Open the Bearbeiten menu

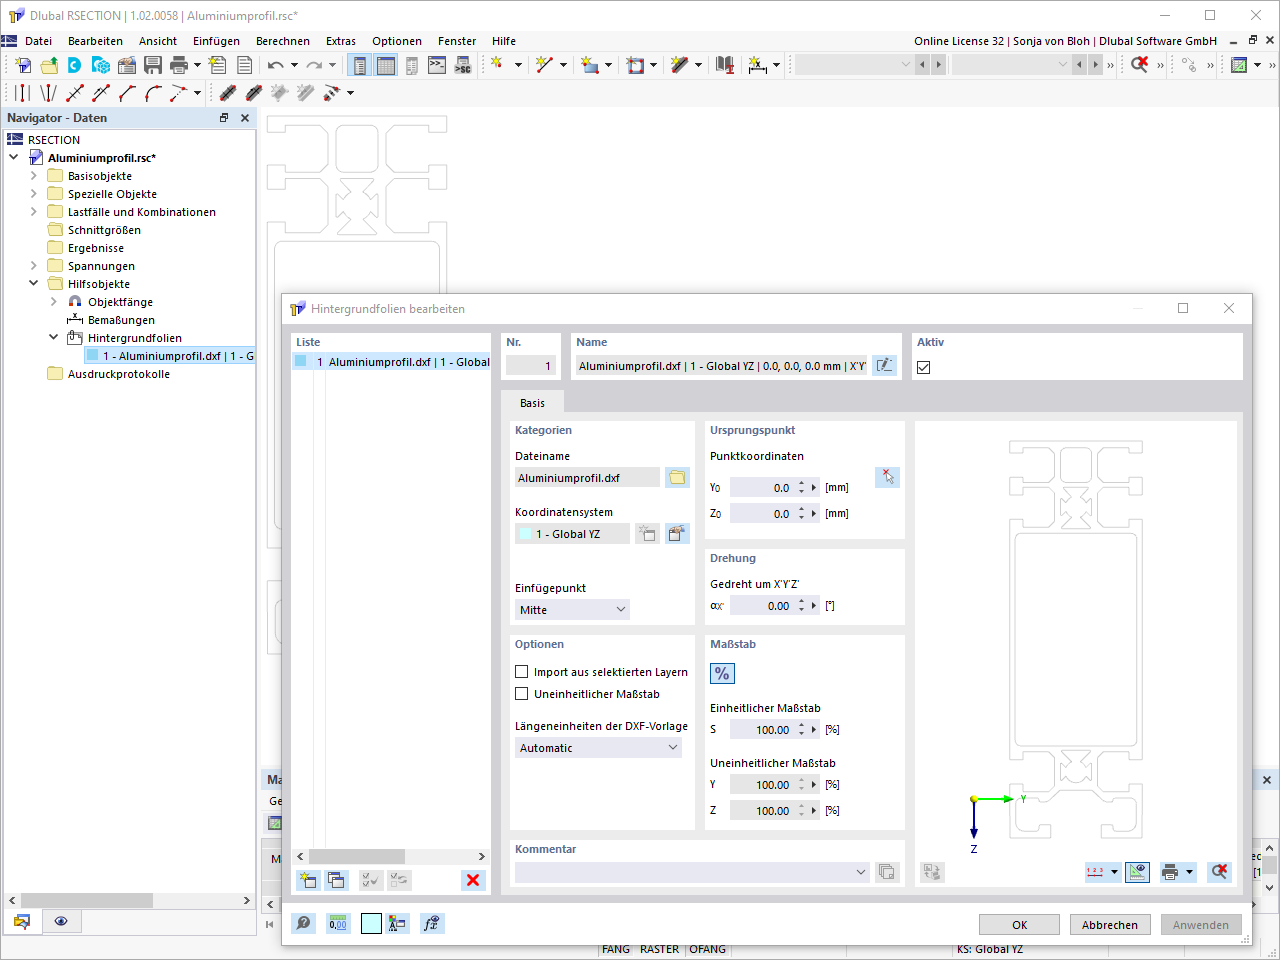pos(95,41)
